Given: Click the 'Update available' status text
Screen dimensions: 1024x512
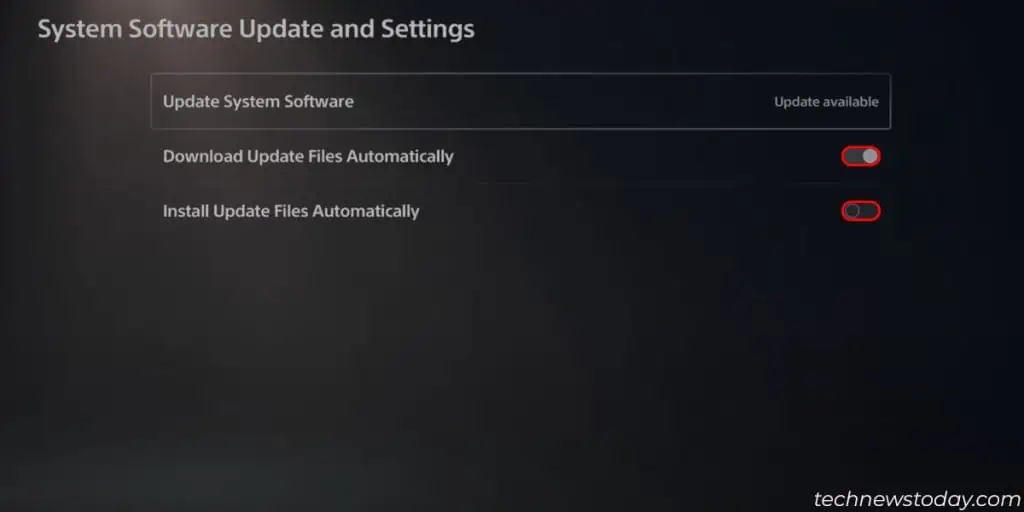Looking at the screenshot, I should pyautogui.click(x=826, y=102).
